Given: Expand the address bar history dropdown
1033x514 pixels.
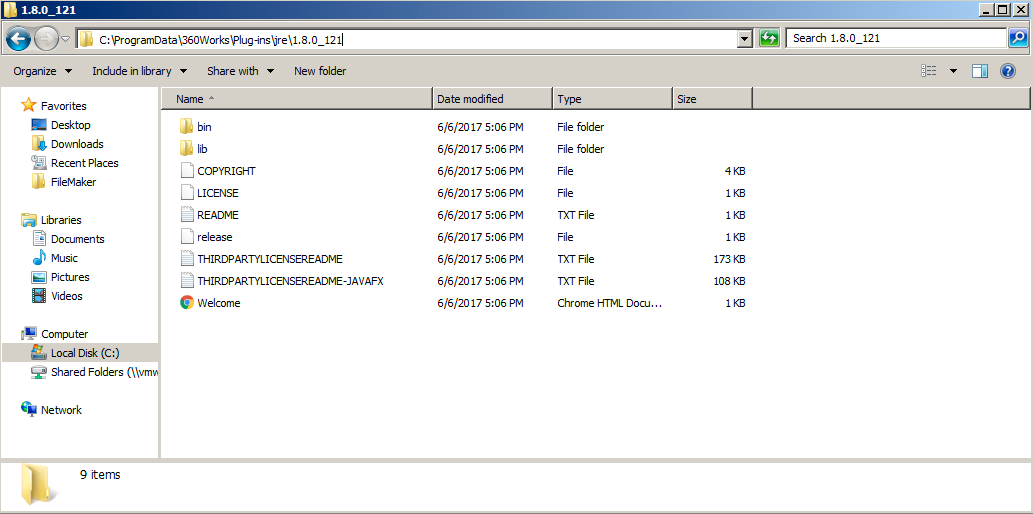Looking at the screenshot, I should (745, 39).
